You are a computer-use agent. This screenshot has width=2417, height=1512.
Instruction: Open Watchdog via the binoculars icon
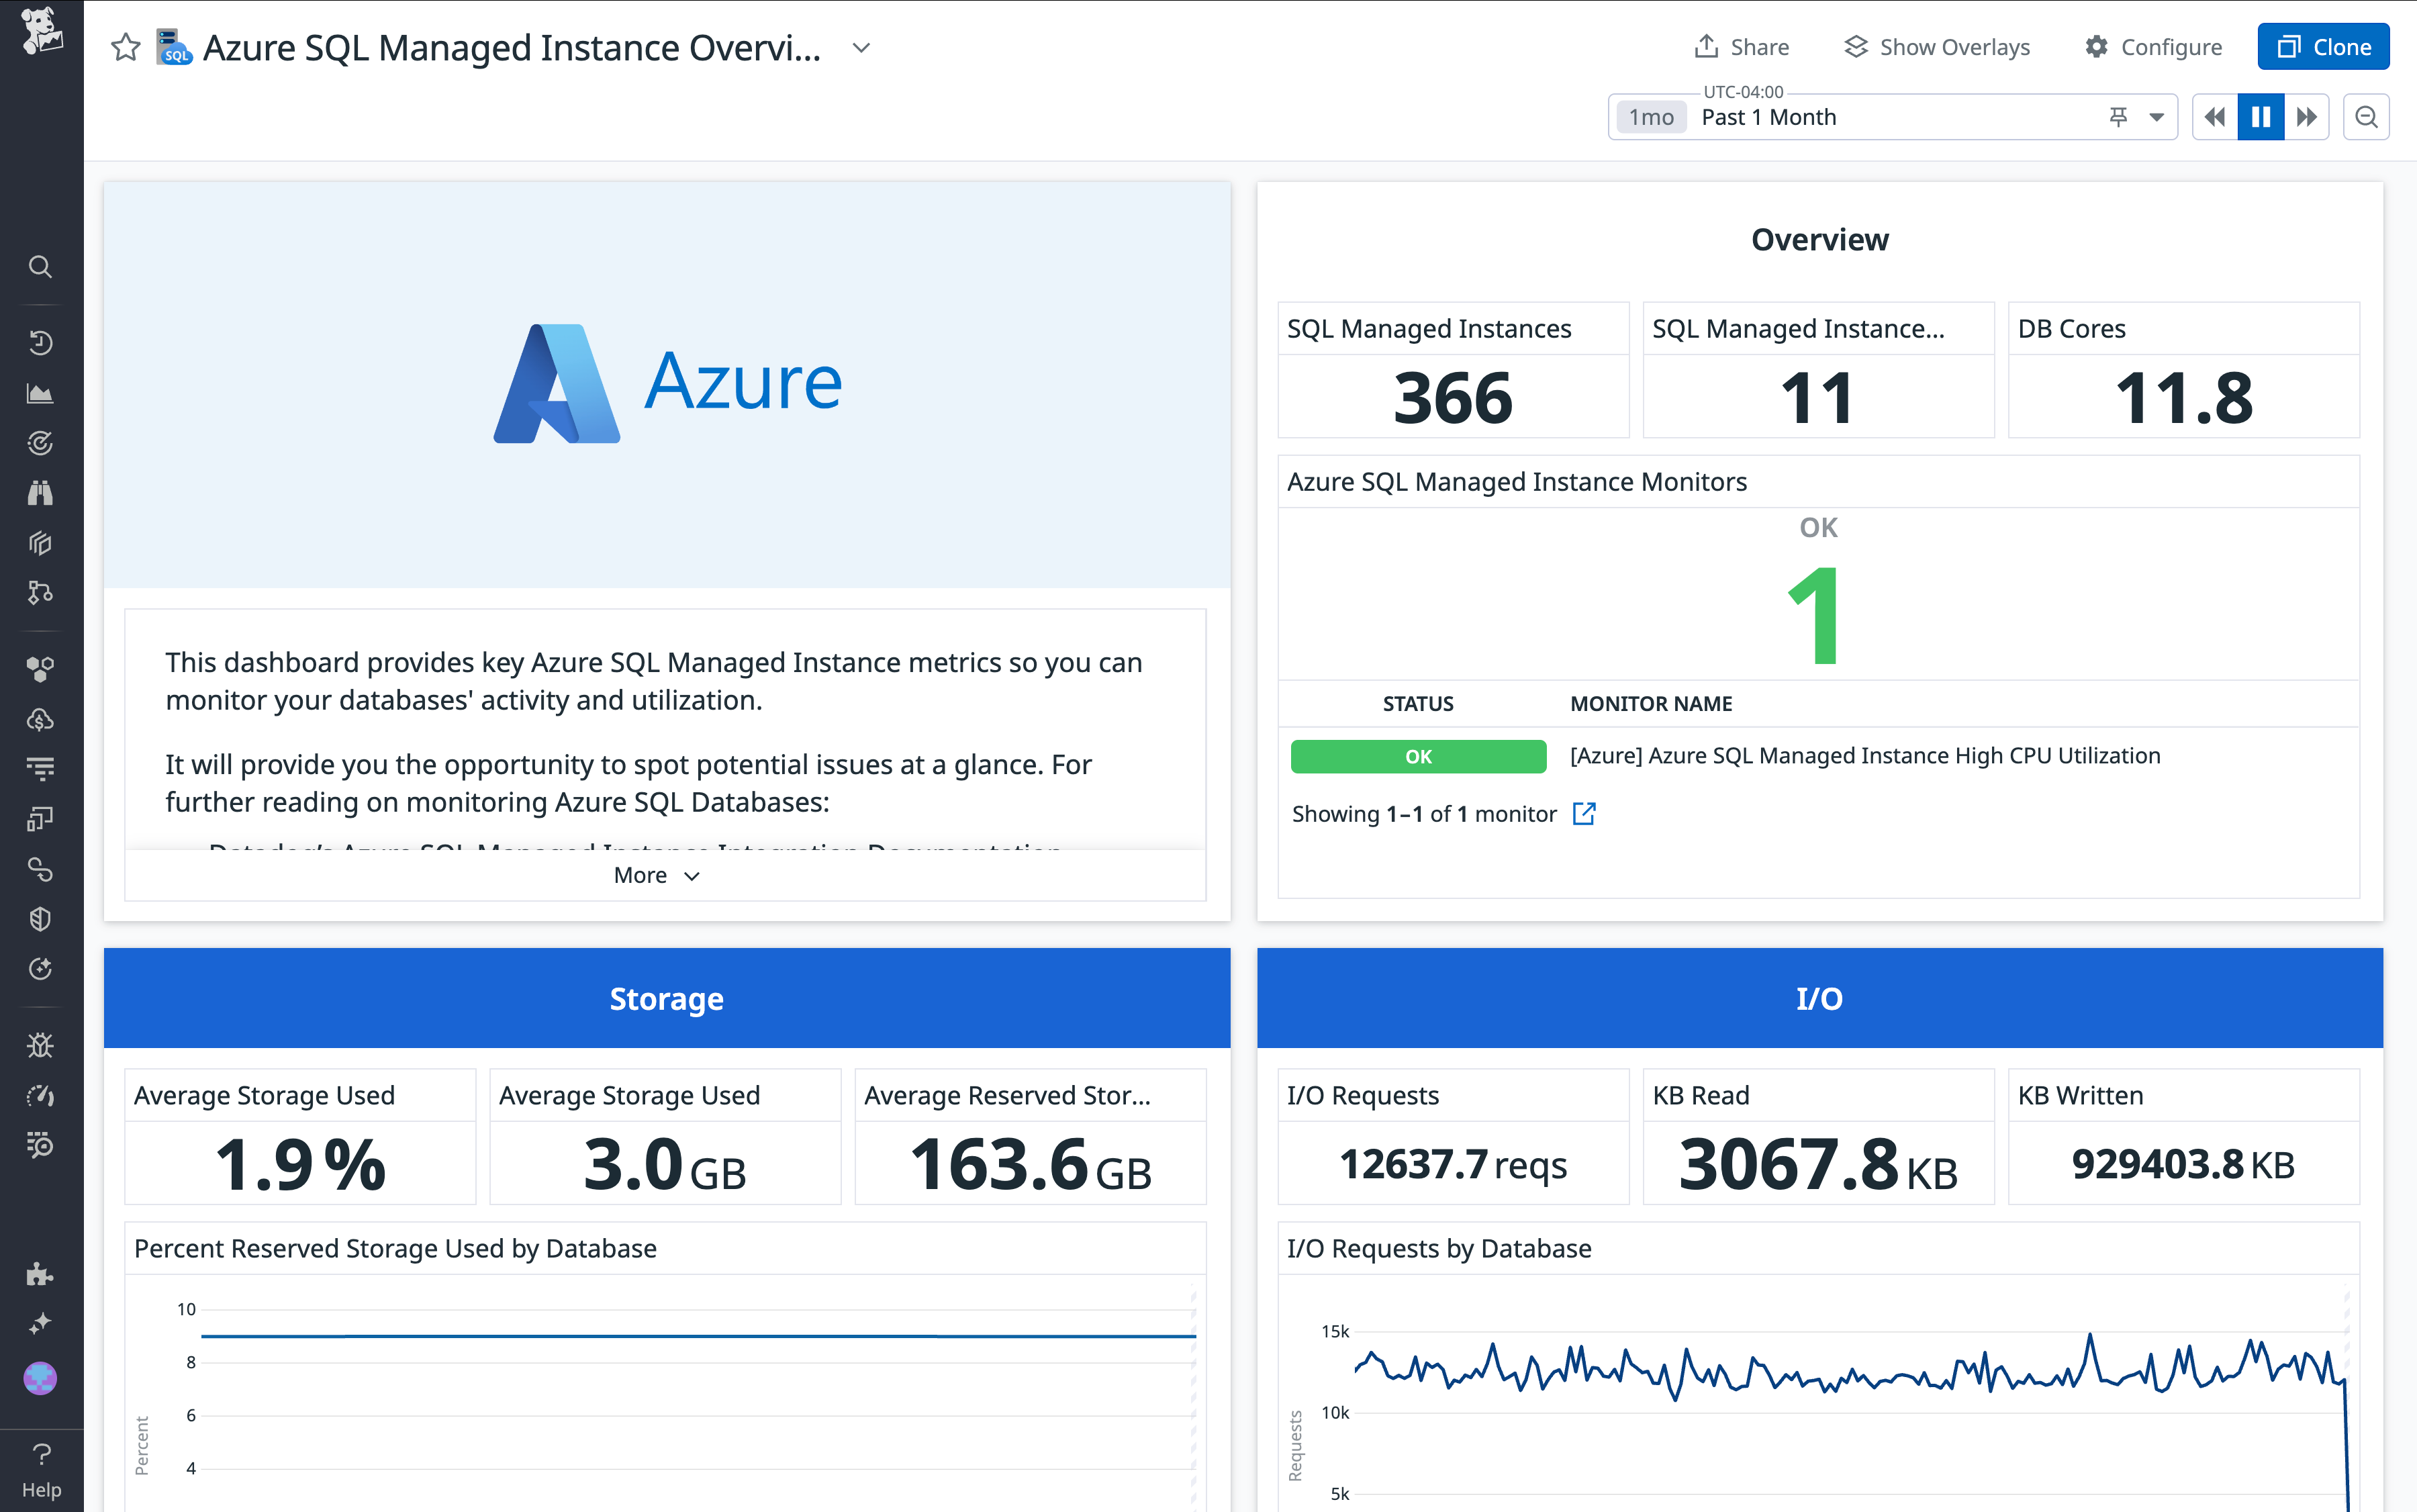pyautogui.click(x=40, y=492)
